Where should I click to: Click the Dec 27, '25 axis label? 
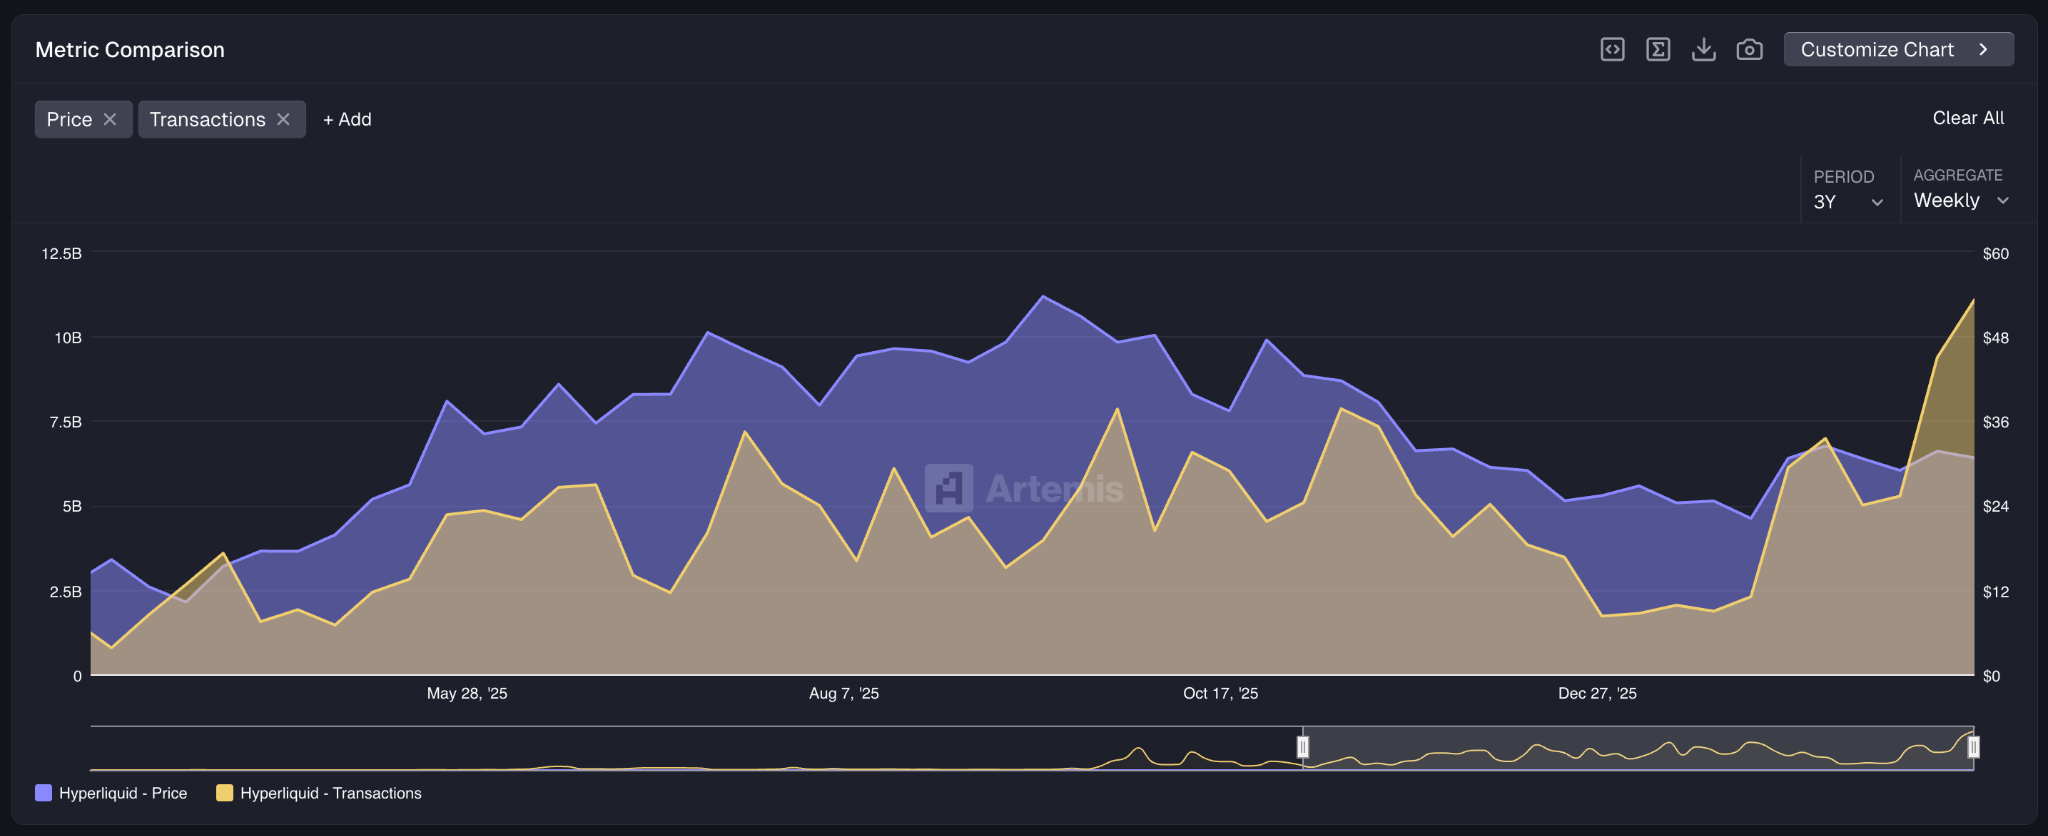coord(1597,693)
